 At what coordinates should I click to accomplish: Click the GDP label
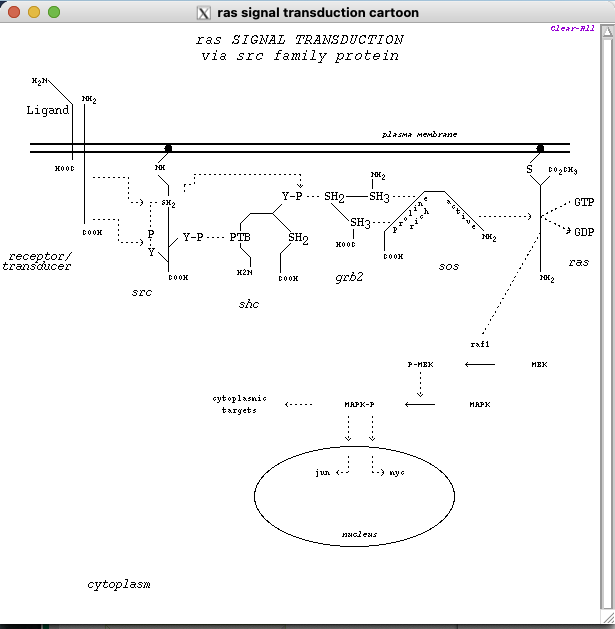coord(584,231)
